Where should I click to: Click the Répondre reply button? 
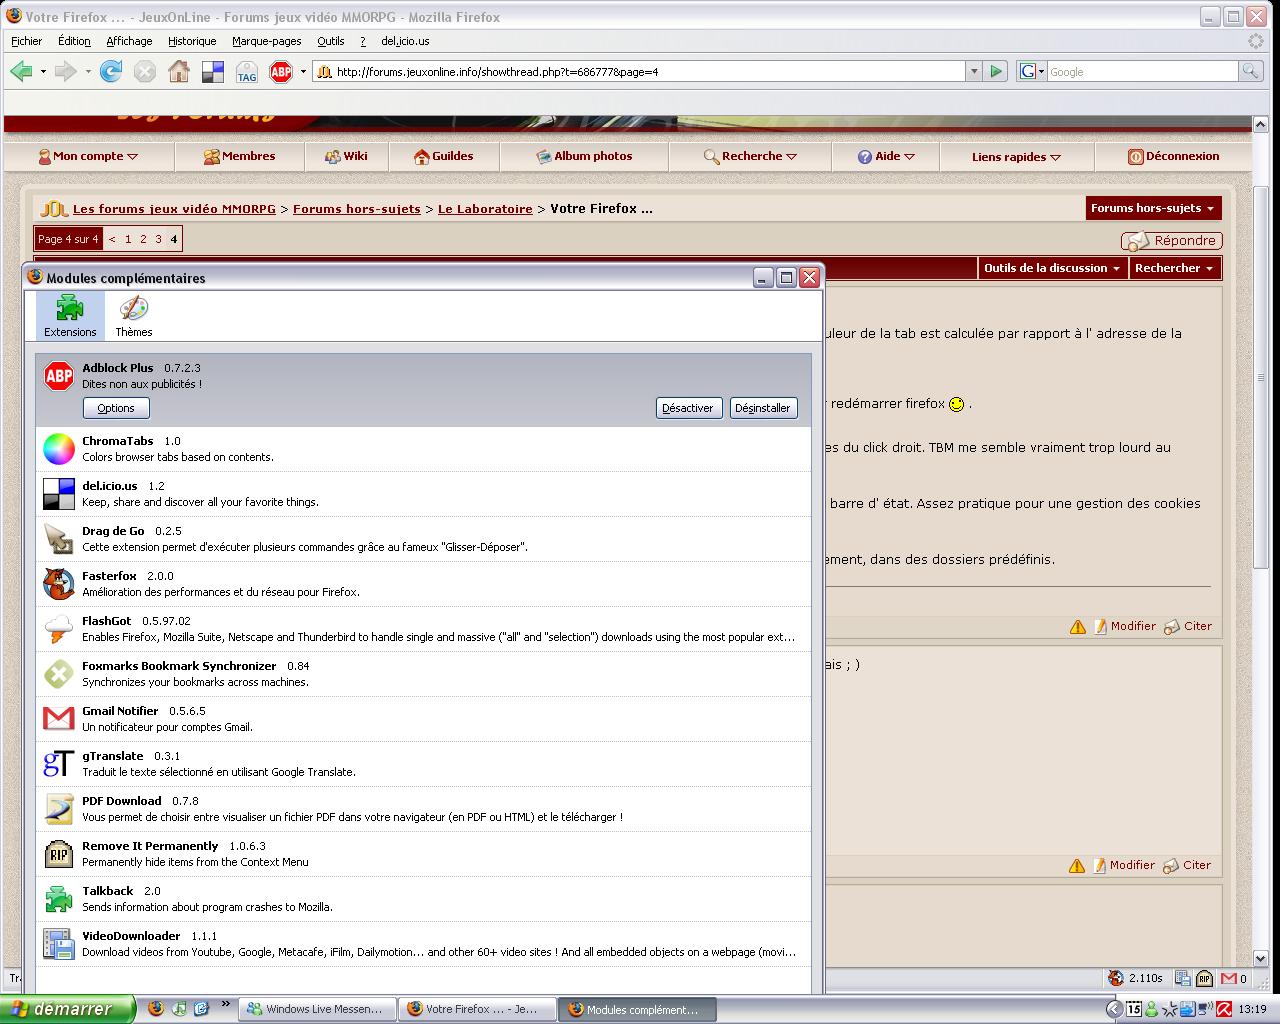tap(1172, 240)
